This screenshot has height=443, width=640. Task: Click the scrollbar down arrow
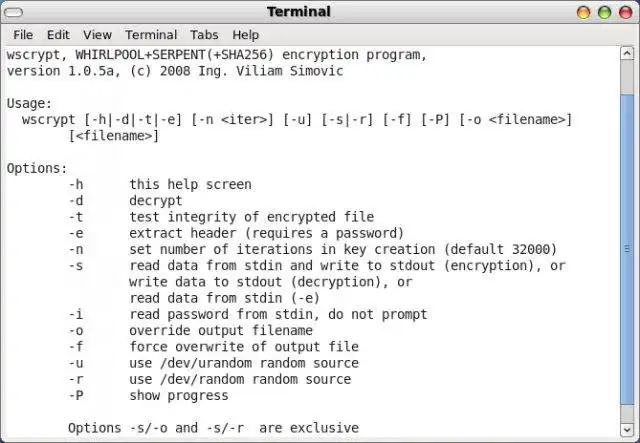(631, 435)
